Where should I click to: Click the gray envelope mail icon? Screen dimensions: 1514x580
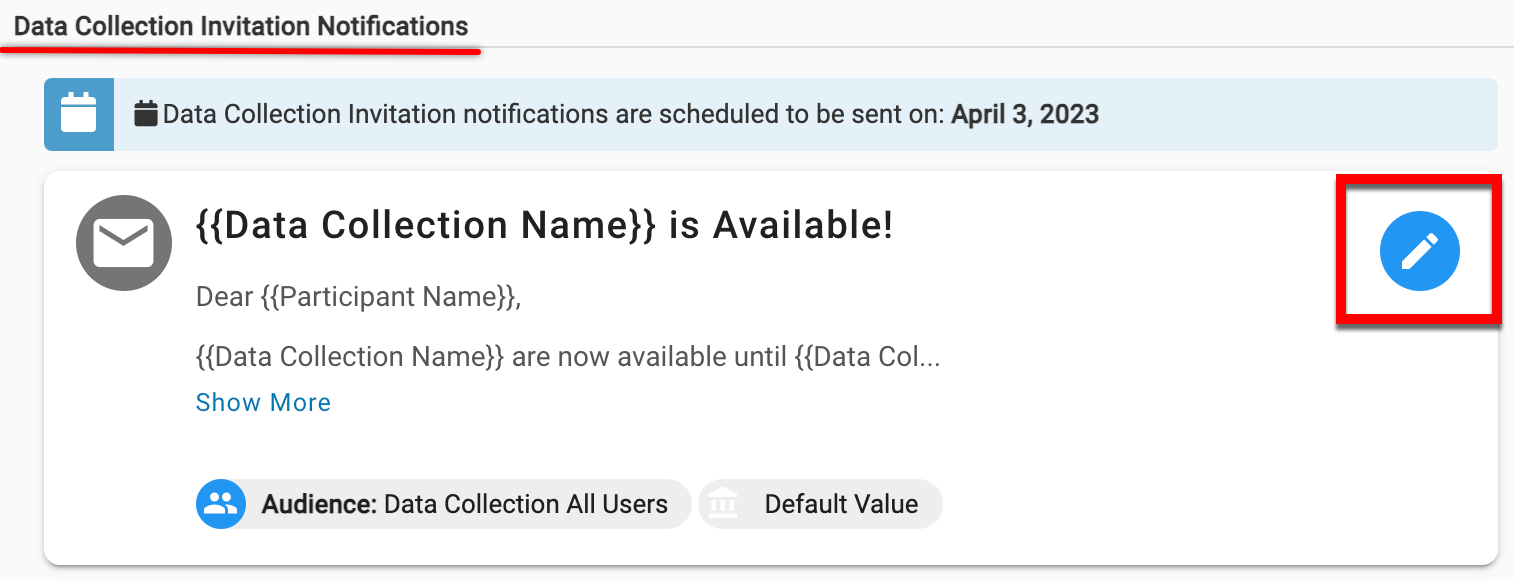(x=123, y=242)
